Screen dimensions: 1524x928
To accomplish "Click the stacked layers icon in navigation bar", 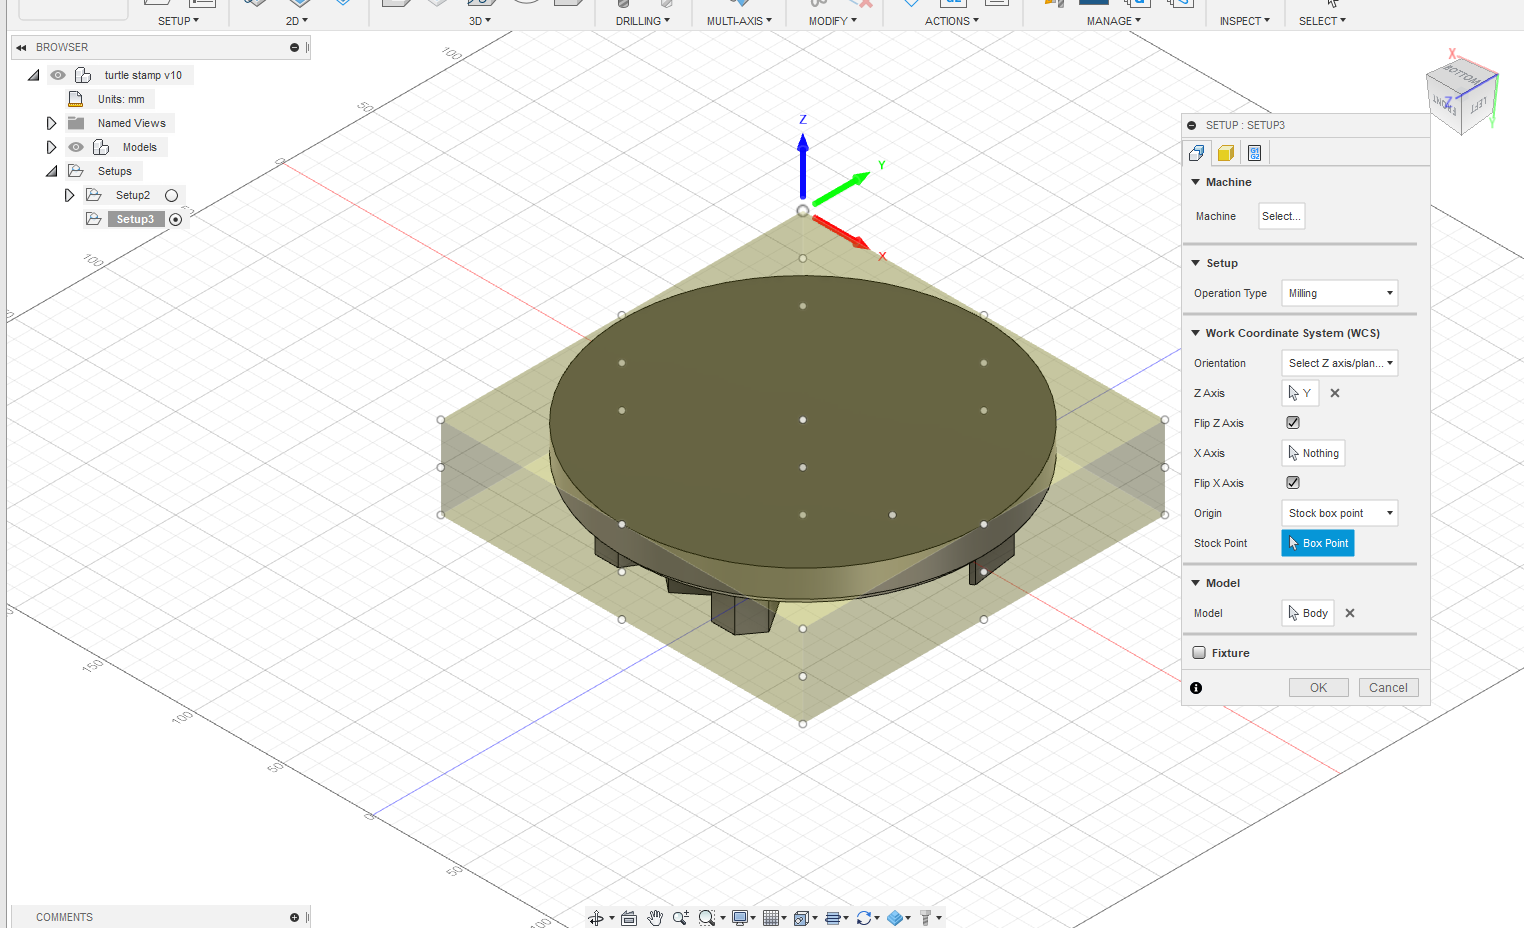I will [x=833, y=918].
